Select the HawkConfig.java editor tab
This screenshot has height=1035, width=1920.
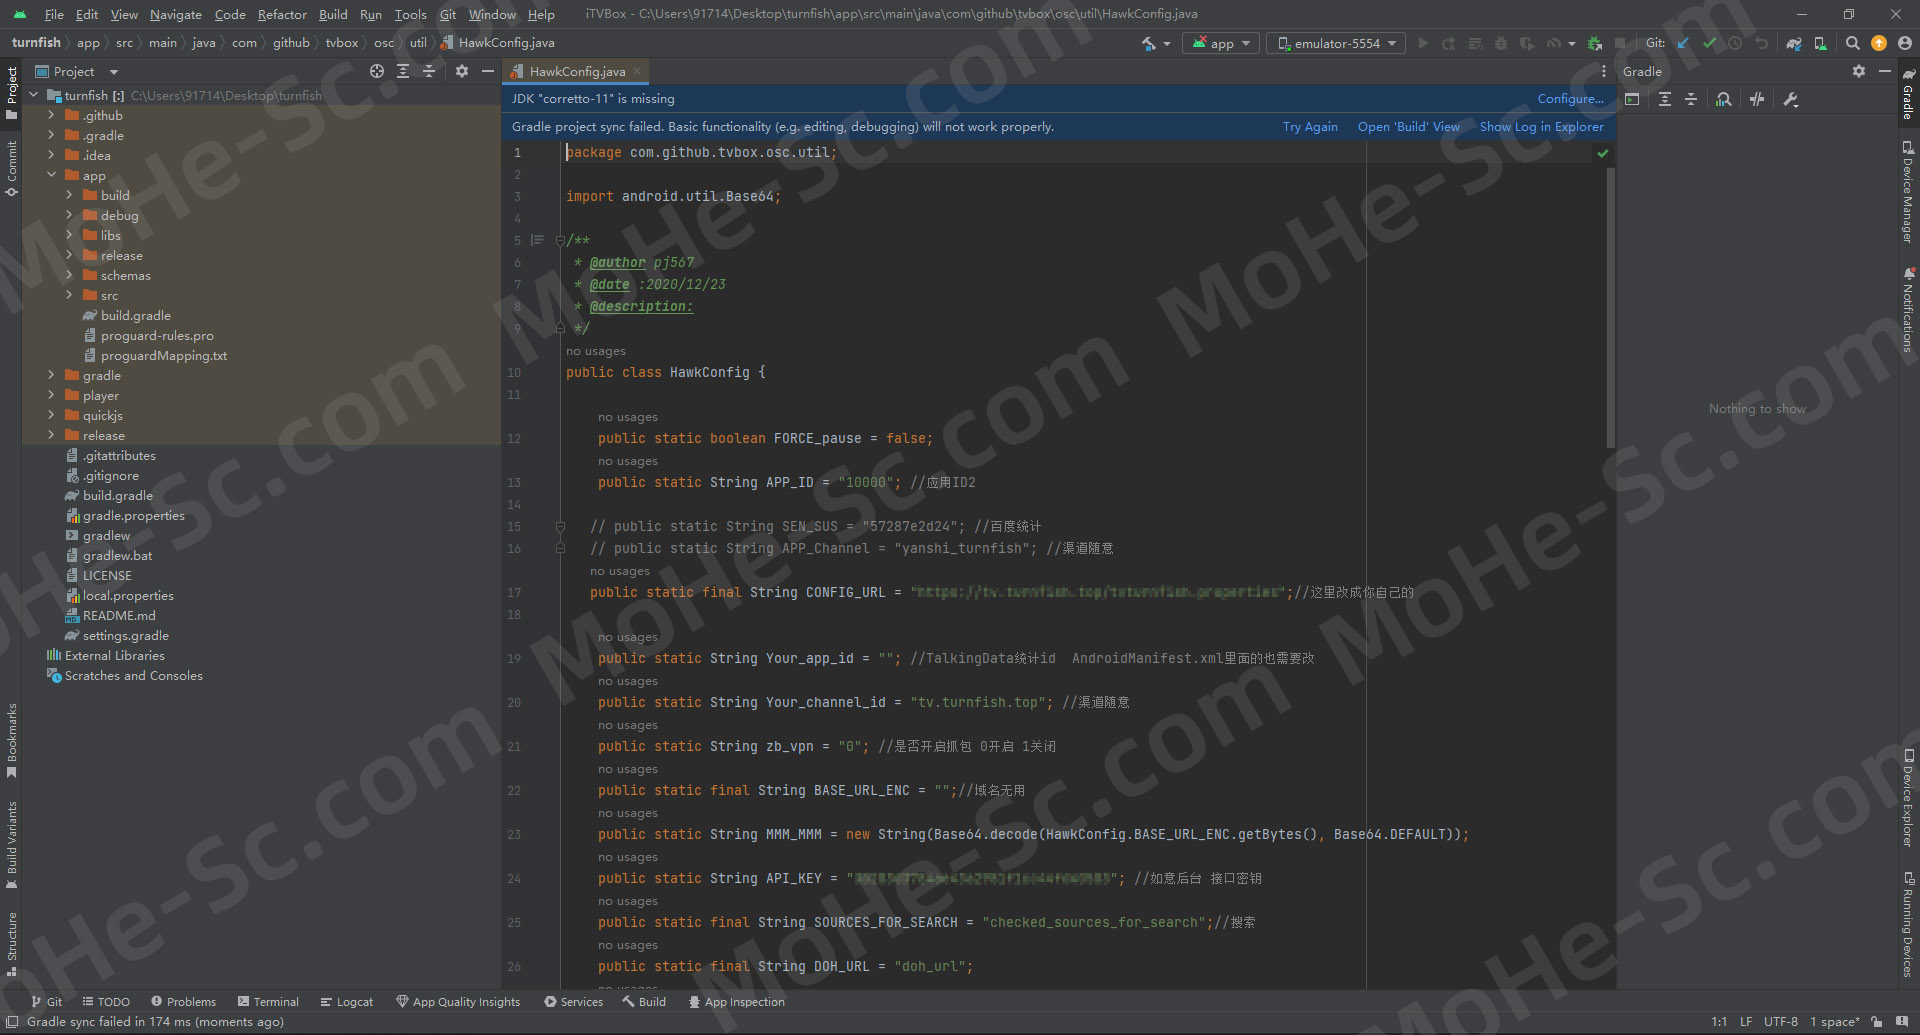pos(576,71)
